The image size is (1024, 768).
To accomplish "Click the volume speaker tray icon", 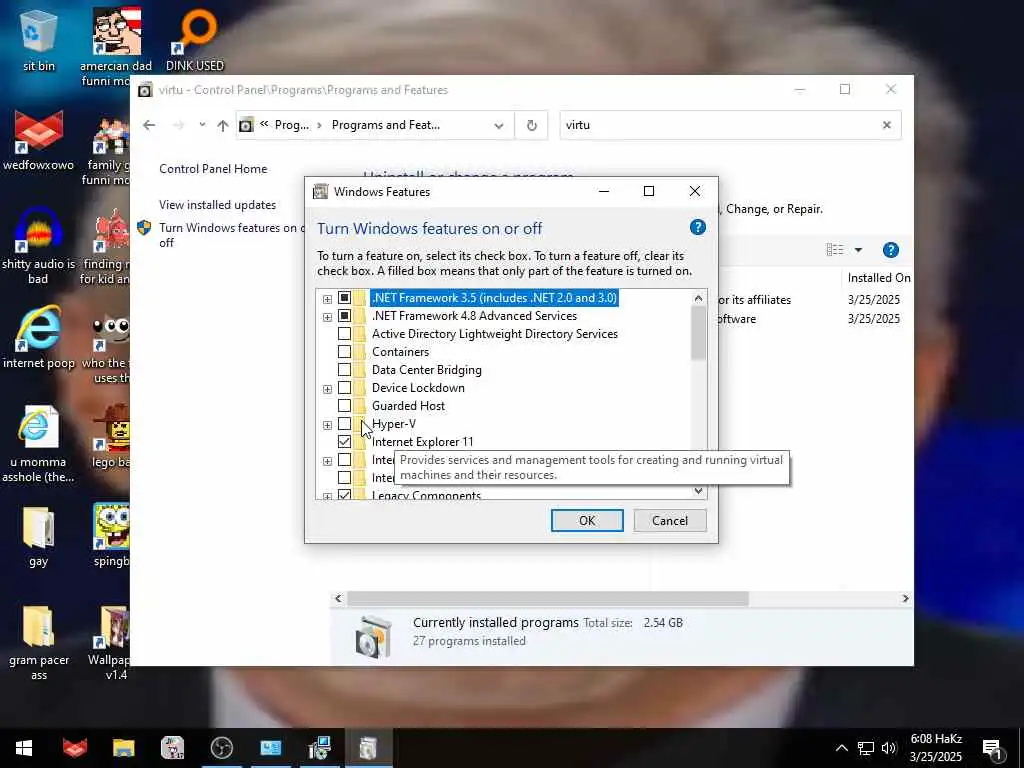I will 888,748.
